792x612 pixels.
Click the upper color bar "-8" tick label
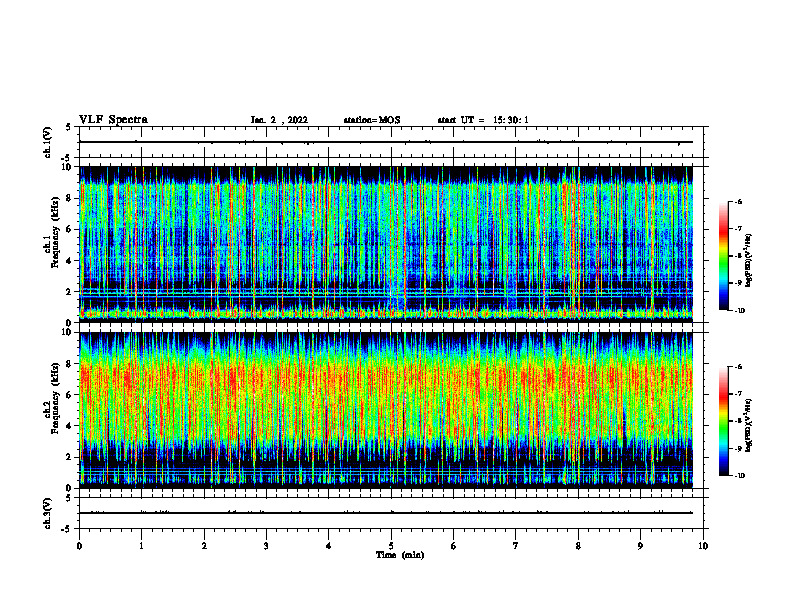[x=738, y=256]
